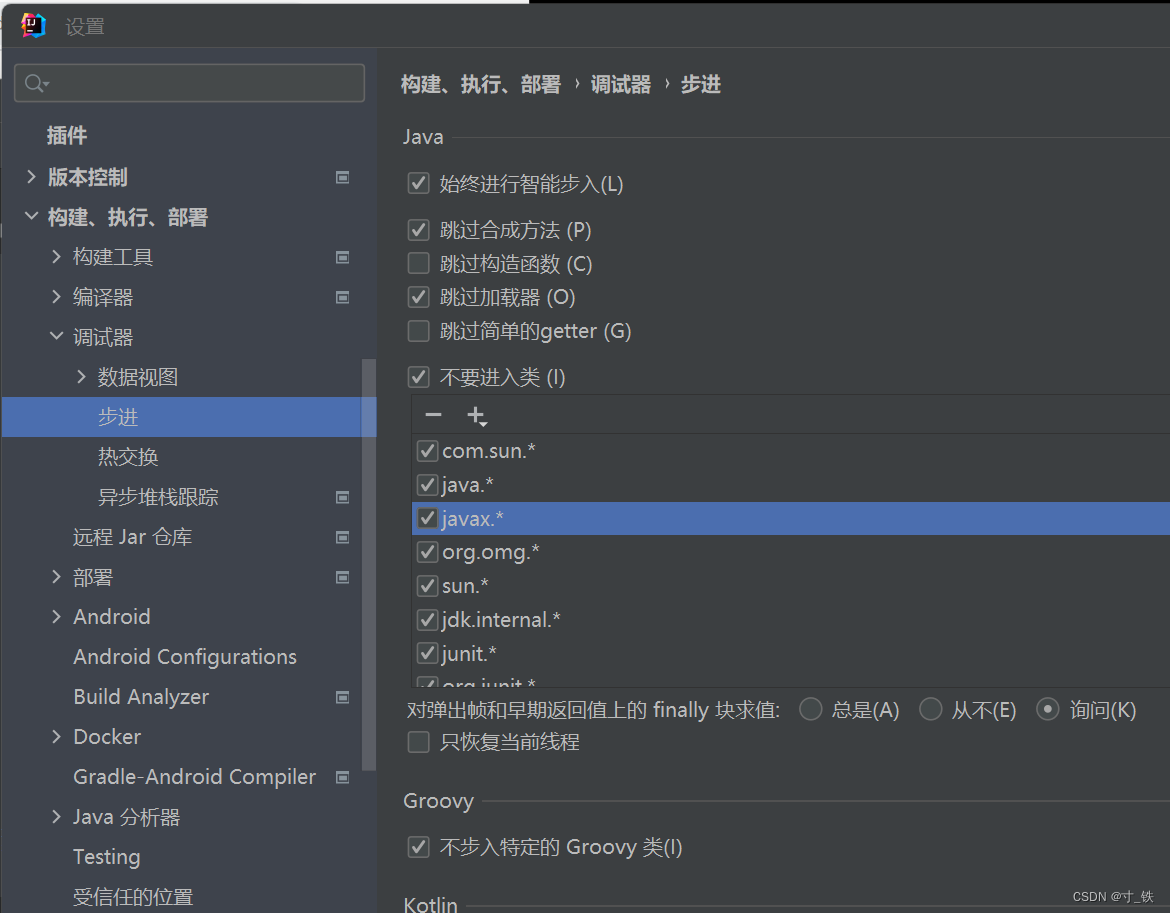Uncheck the com.sun.* filter checkbox
Screen dimensions: 1170x913
point(427,451)
